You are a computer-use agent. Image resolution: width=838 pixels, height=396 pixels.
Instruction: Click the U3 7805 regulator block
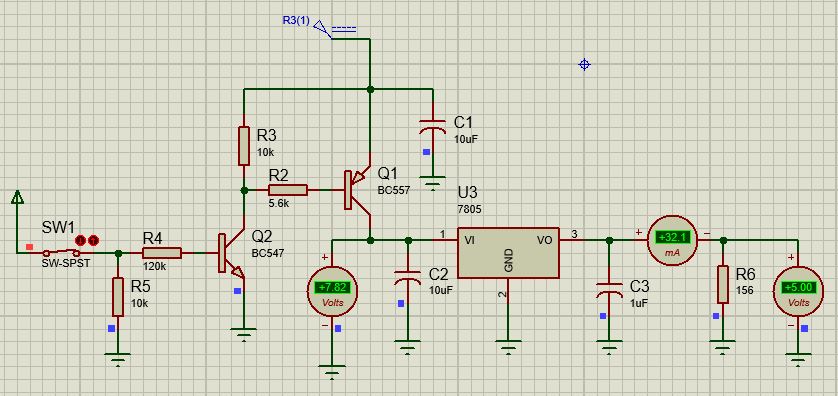(x=508, y=252)
